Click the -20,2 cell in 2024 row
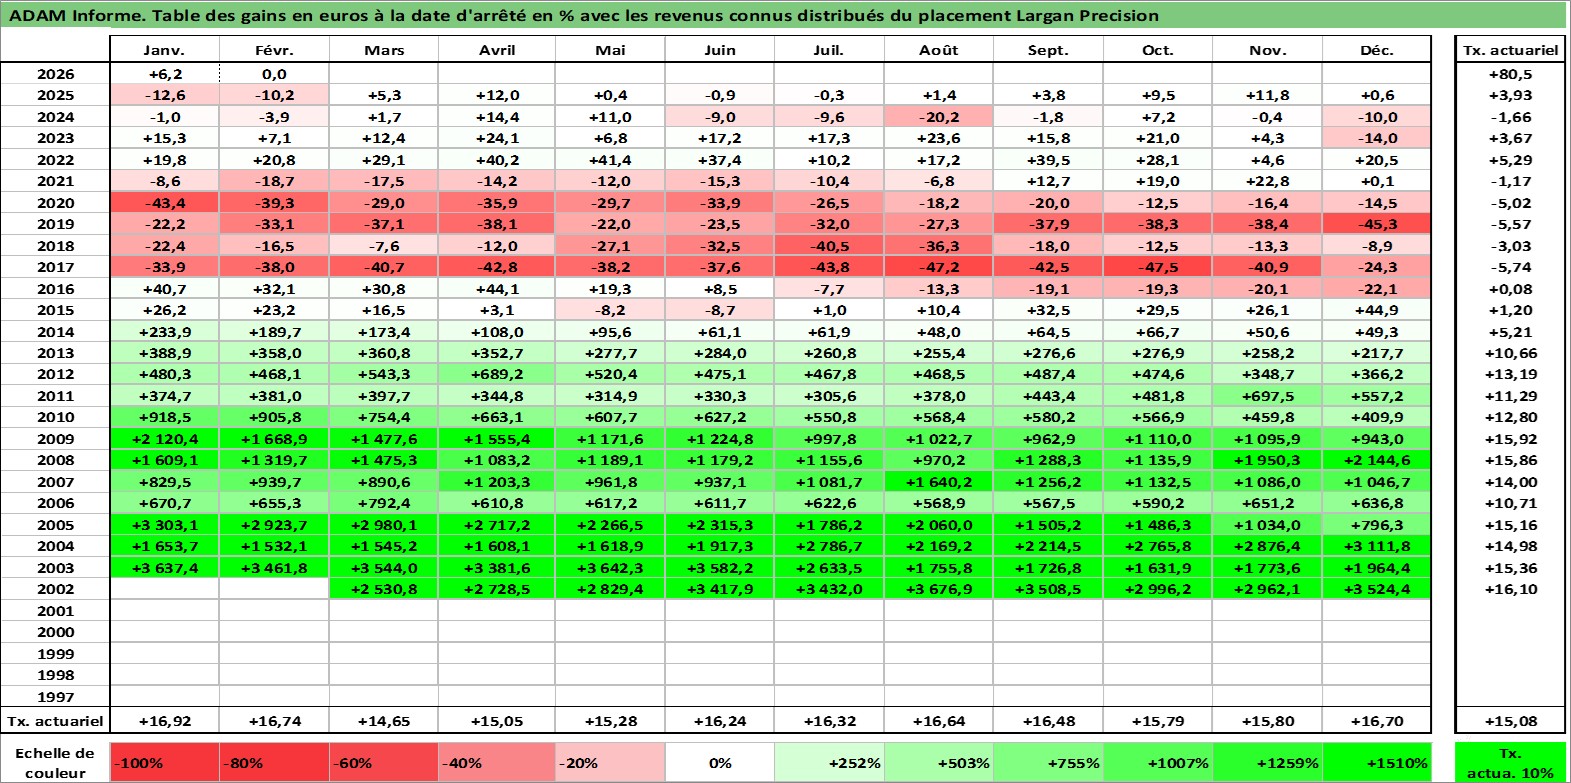Screen dimensions: 1571x783 click(x=938, y=117)
